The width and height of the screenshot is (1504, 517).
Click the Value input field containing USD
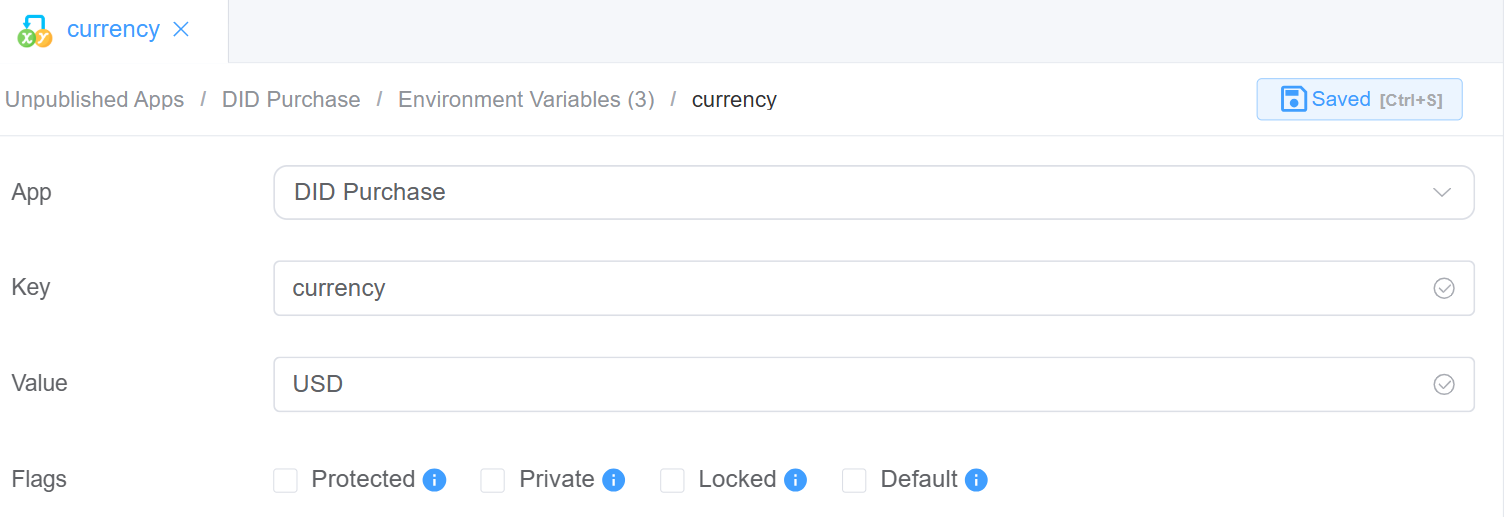850,384
